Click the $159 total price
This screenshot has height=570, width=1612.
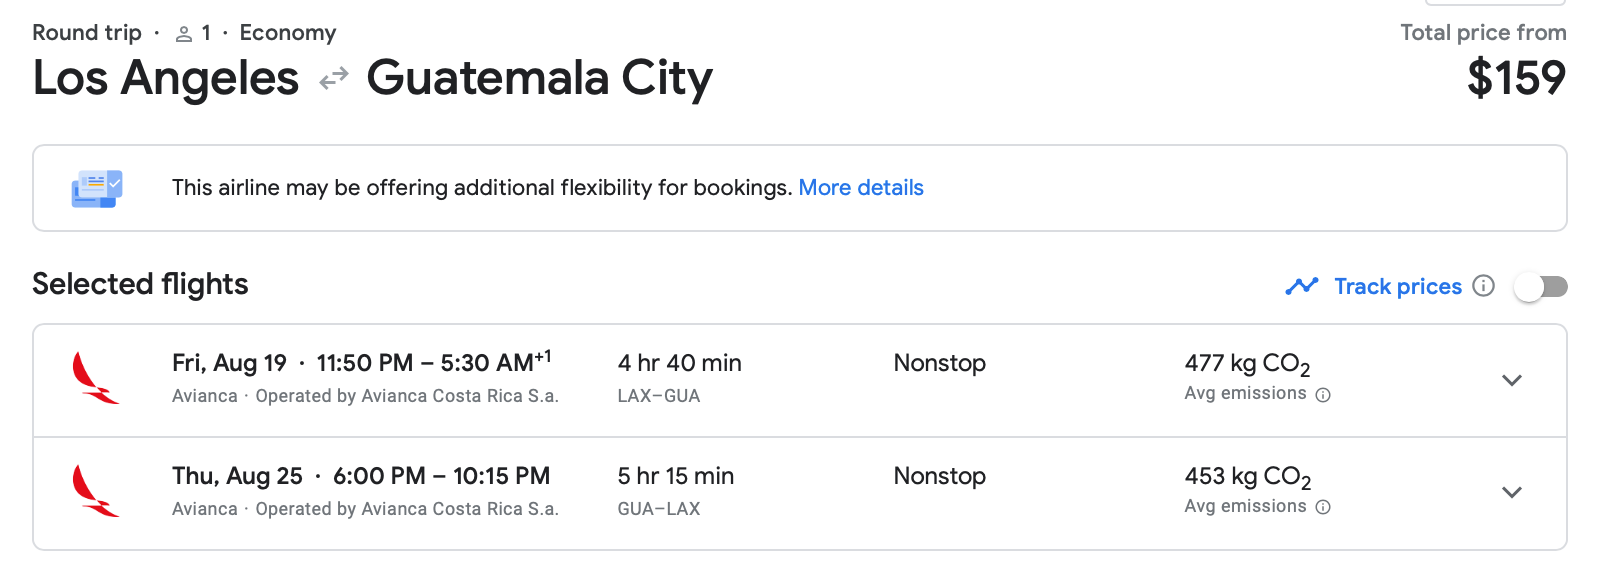(x=1516, y=78)
